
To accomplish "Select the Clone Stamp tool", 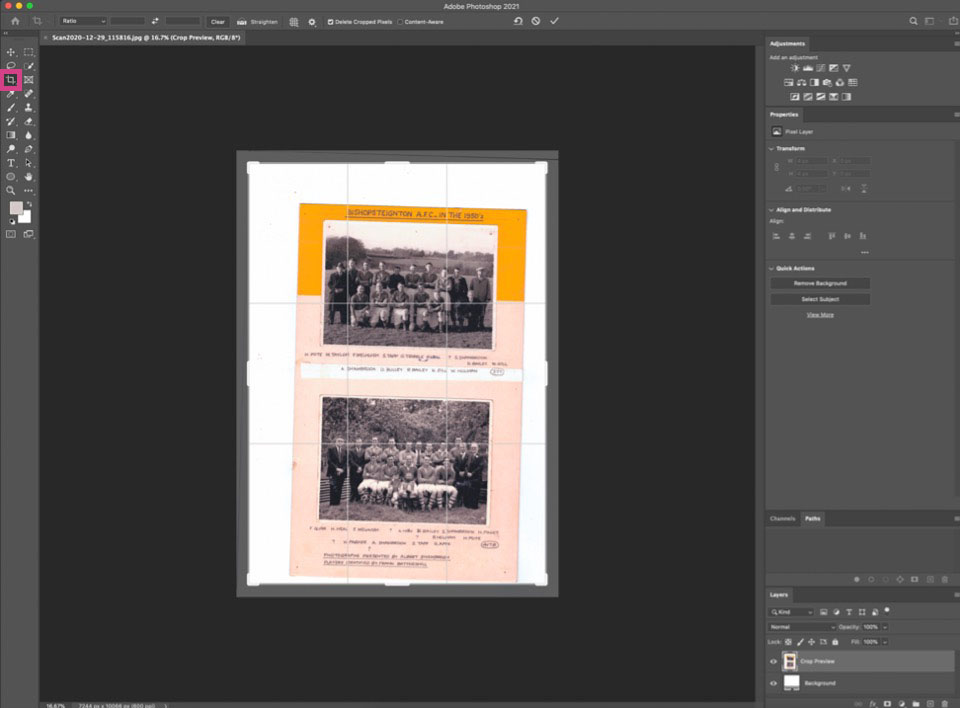I will (x=29, y=108).
